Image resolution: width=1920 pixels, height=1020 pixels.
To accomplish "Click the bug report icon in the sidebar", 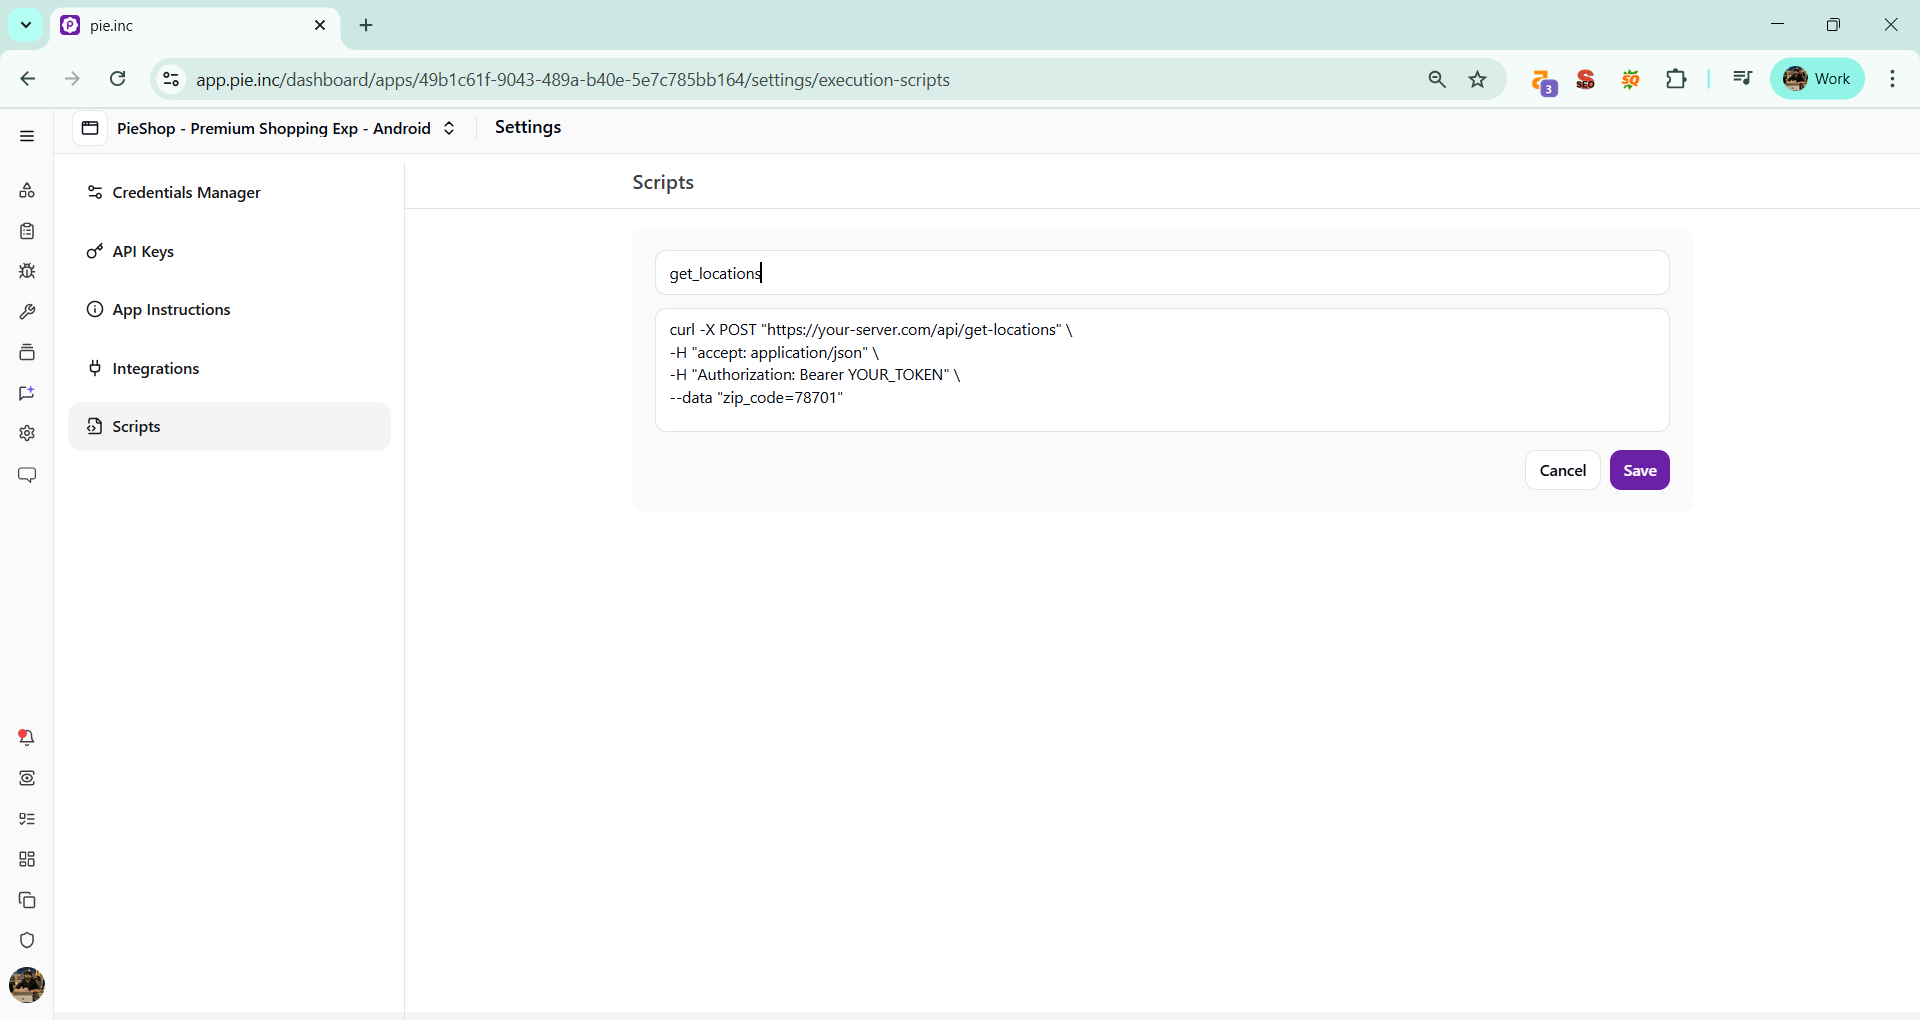I will pos(27,270).
